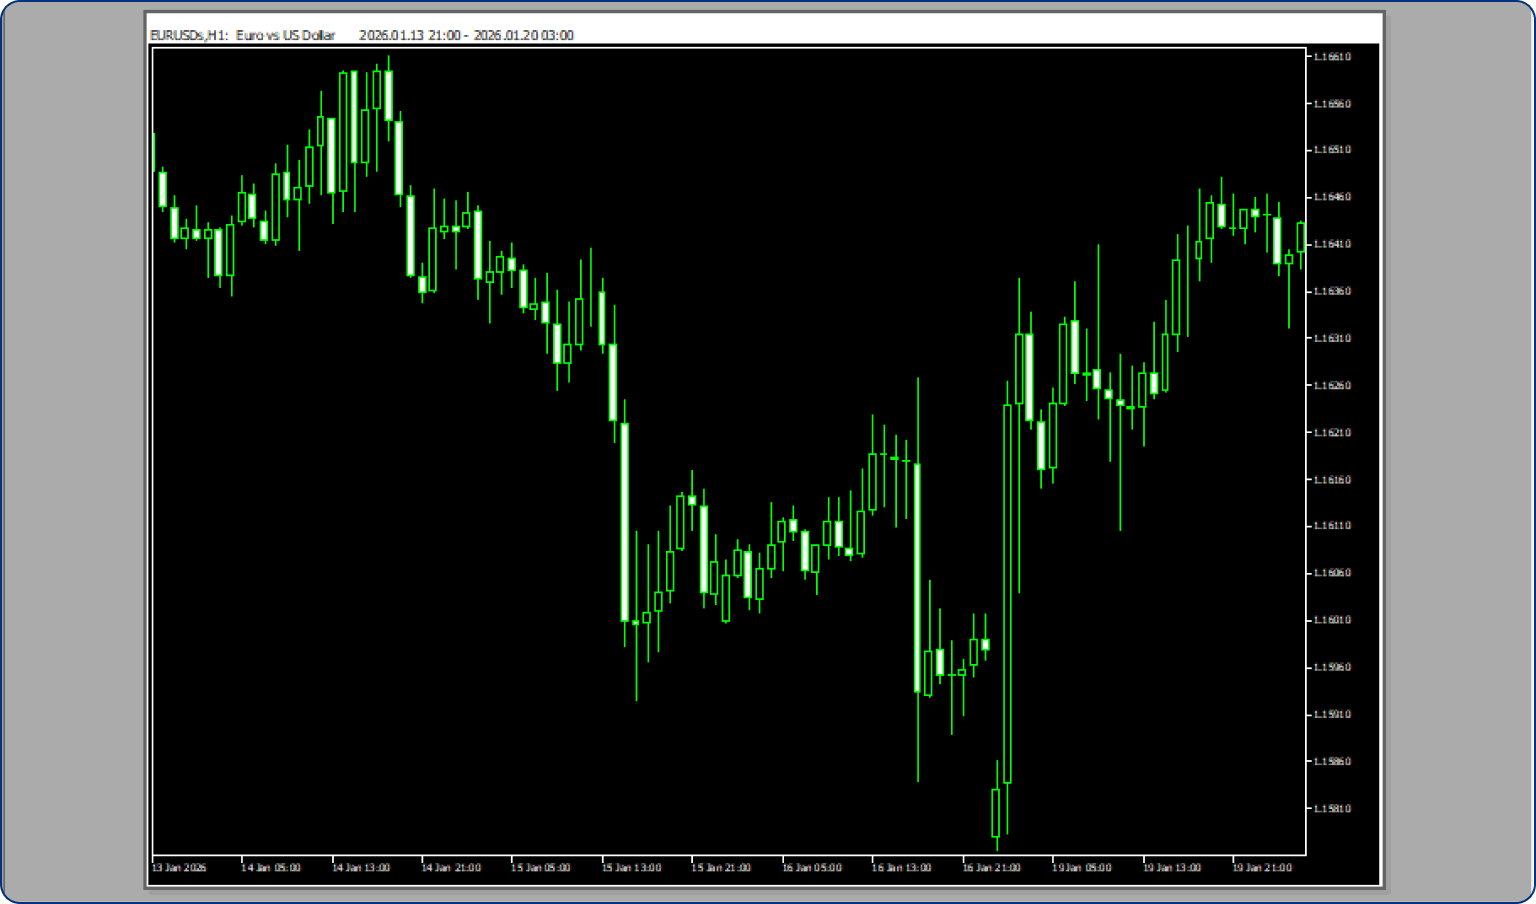Viewport: 1536px width, 904px height.
Task: Click the 1.16610 price label on axis
Action: pyautogui.click(x=1331, y=57)
